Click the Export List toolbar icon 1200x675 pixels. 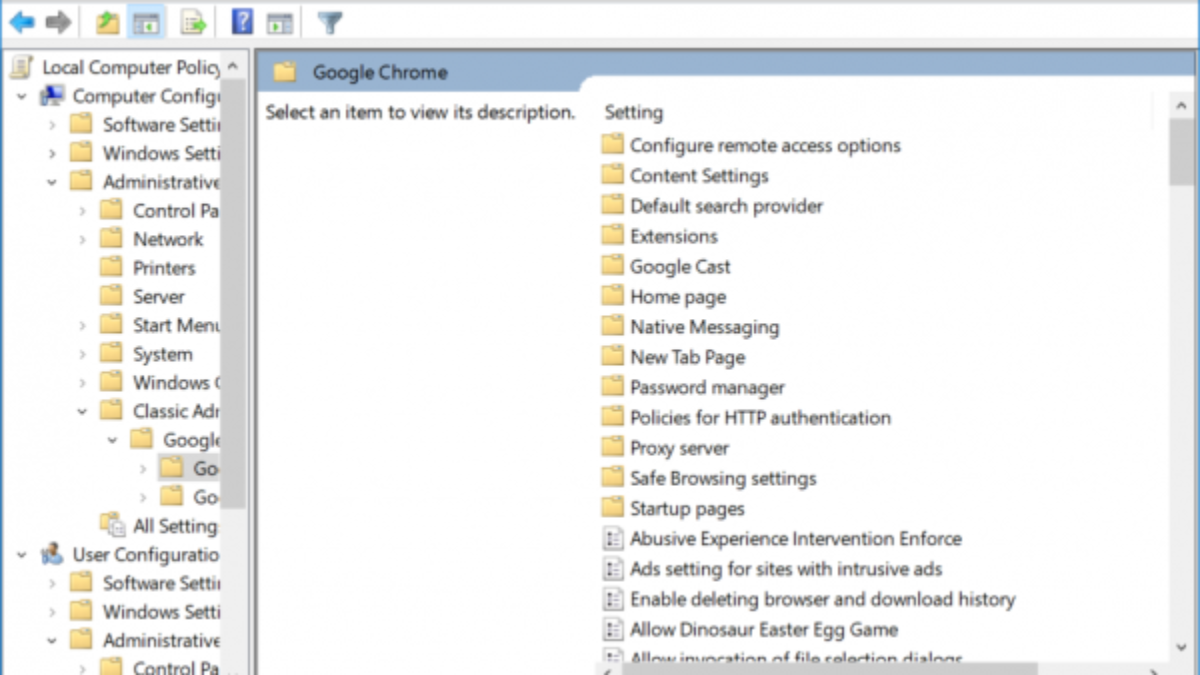(x=193, y=22)
